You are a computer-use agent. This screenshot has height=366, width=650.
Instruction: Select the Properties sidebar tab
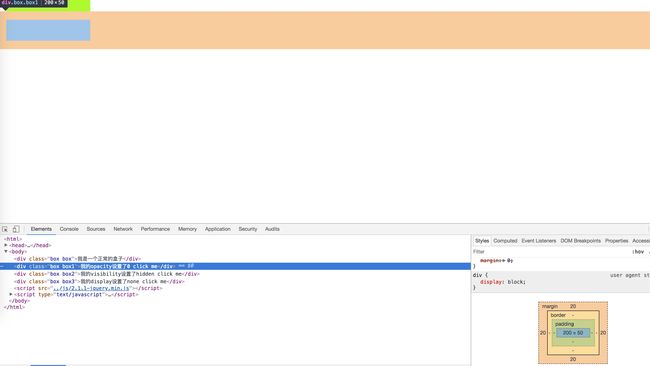click(616, 241)
